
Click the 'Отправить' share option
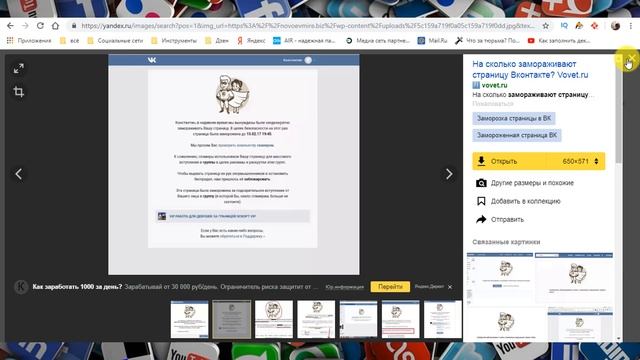coord(500,220)
